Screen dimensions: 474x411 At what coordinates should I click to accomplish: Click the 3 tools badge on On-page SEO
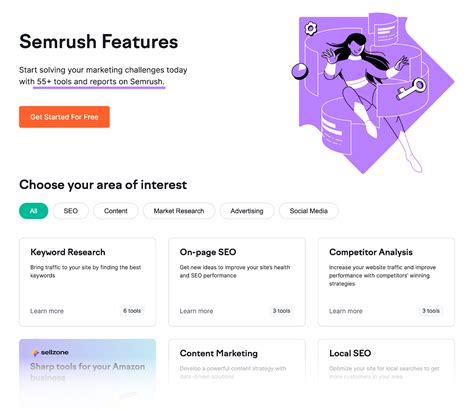[281, 311]
